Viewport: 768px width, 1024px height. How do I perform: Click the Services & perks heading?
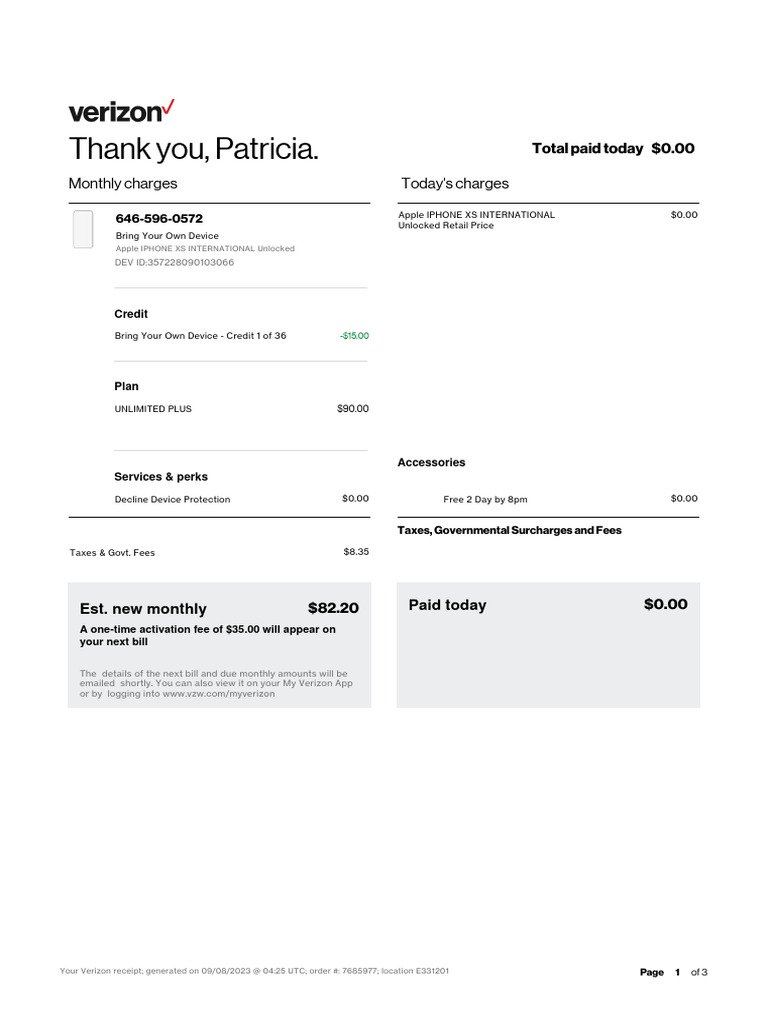click(x=161, y=477)
